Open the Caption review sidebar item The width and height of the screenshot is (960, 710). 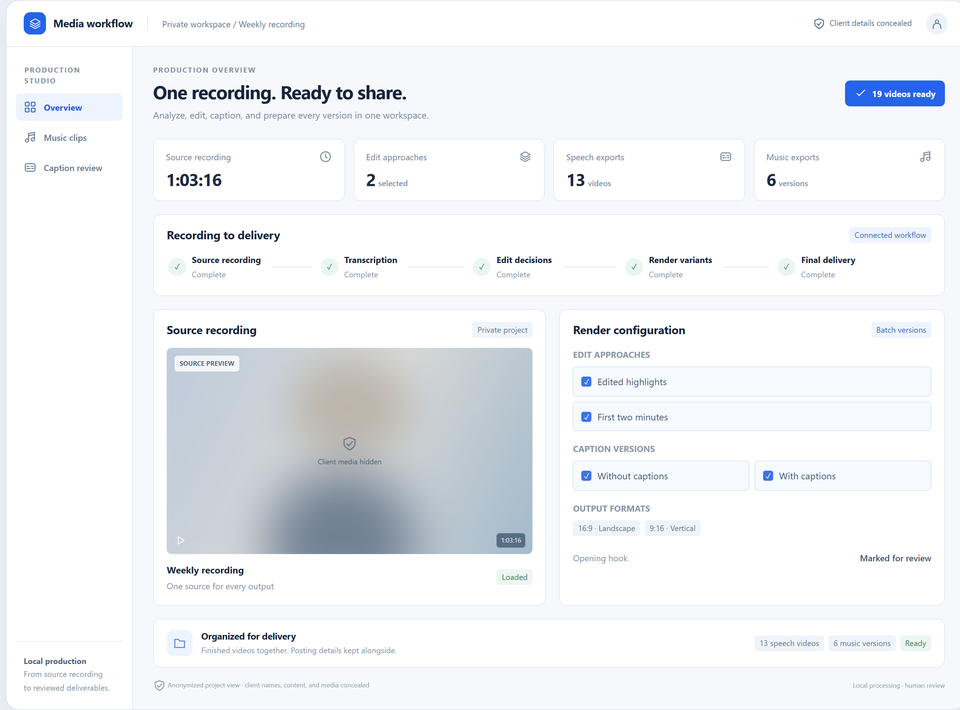(x=69, y=168)
